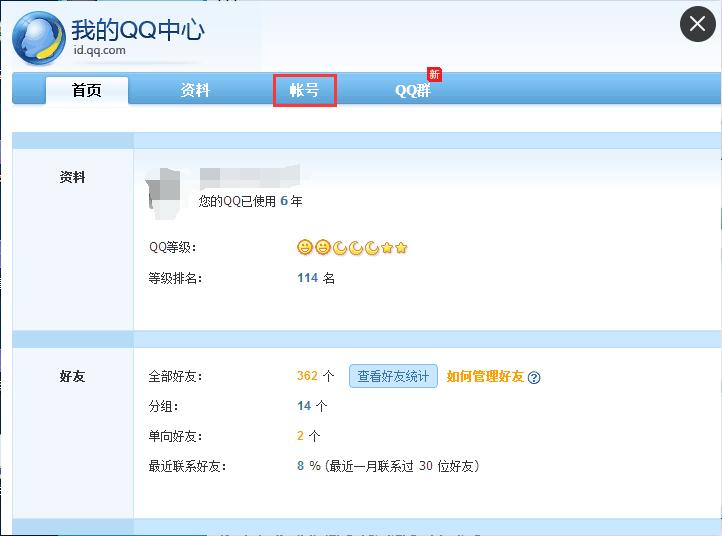This screenshot has width=722, height=536.
Task: Click the first moon level icon
Action: coord(340,248)
